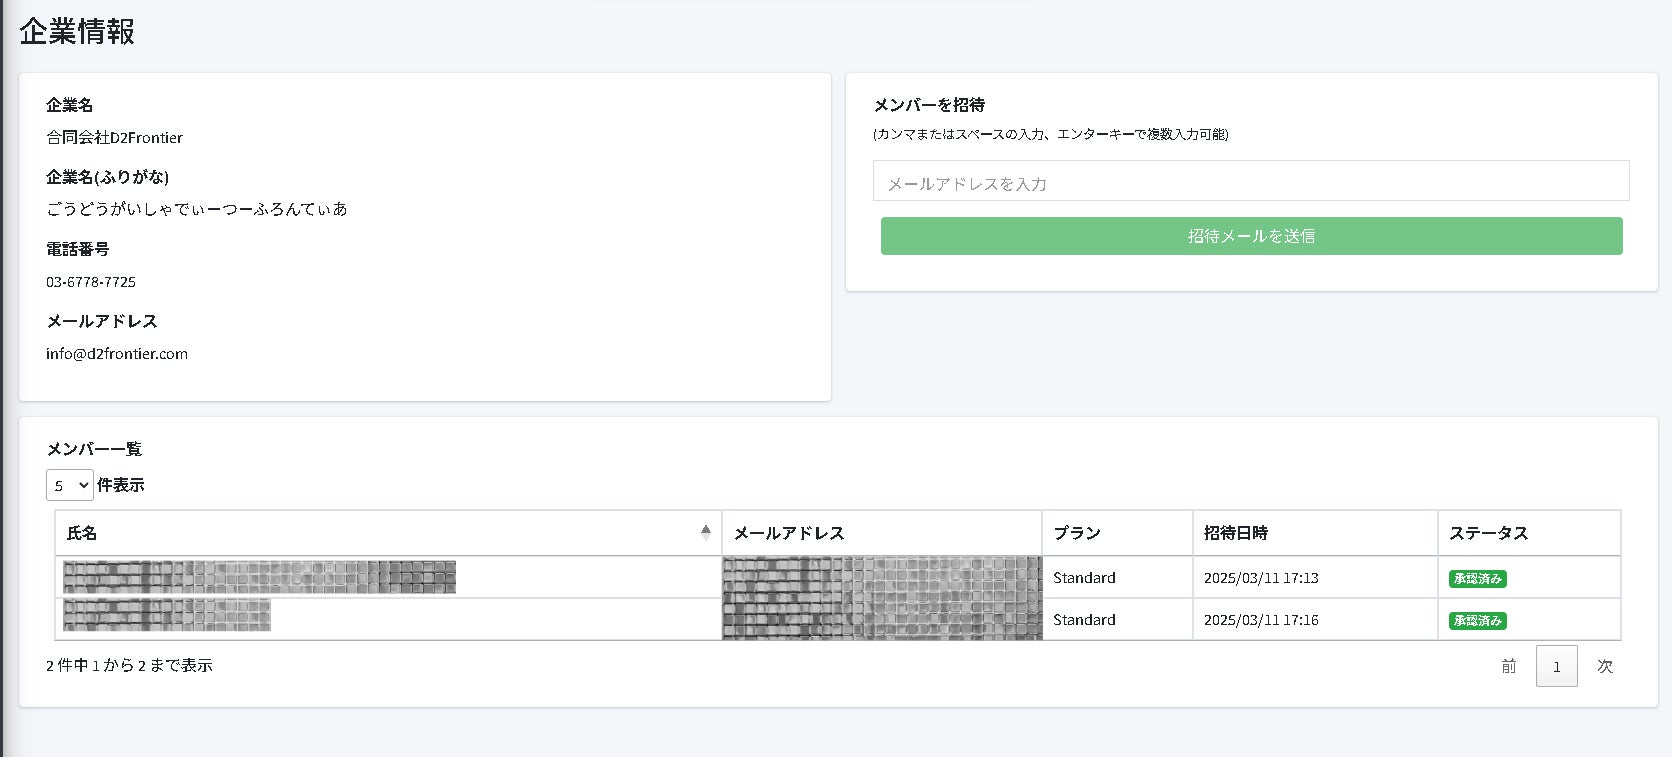Click the second row's Standard plan cell

(x=1084, y=620)
